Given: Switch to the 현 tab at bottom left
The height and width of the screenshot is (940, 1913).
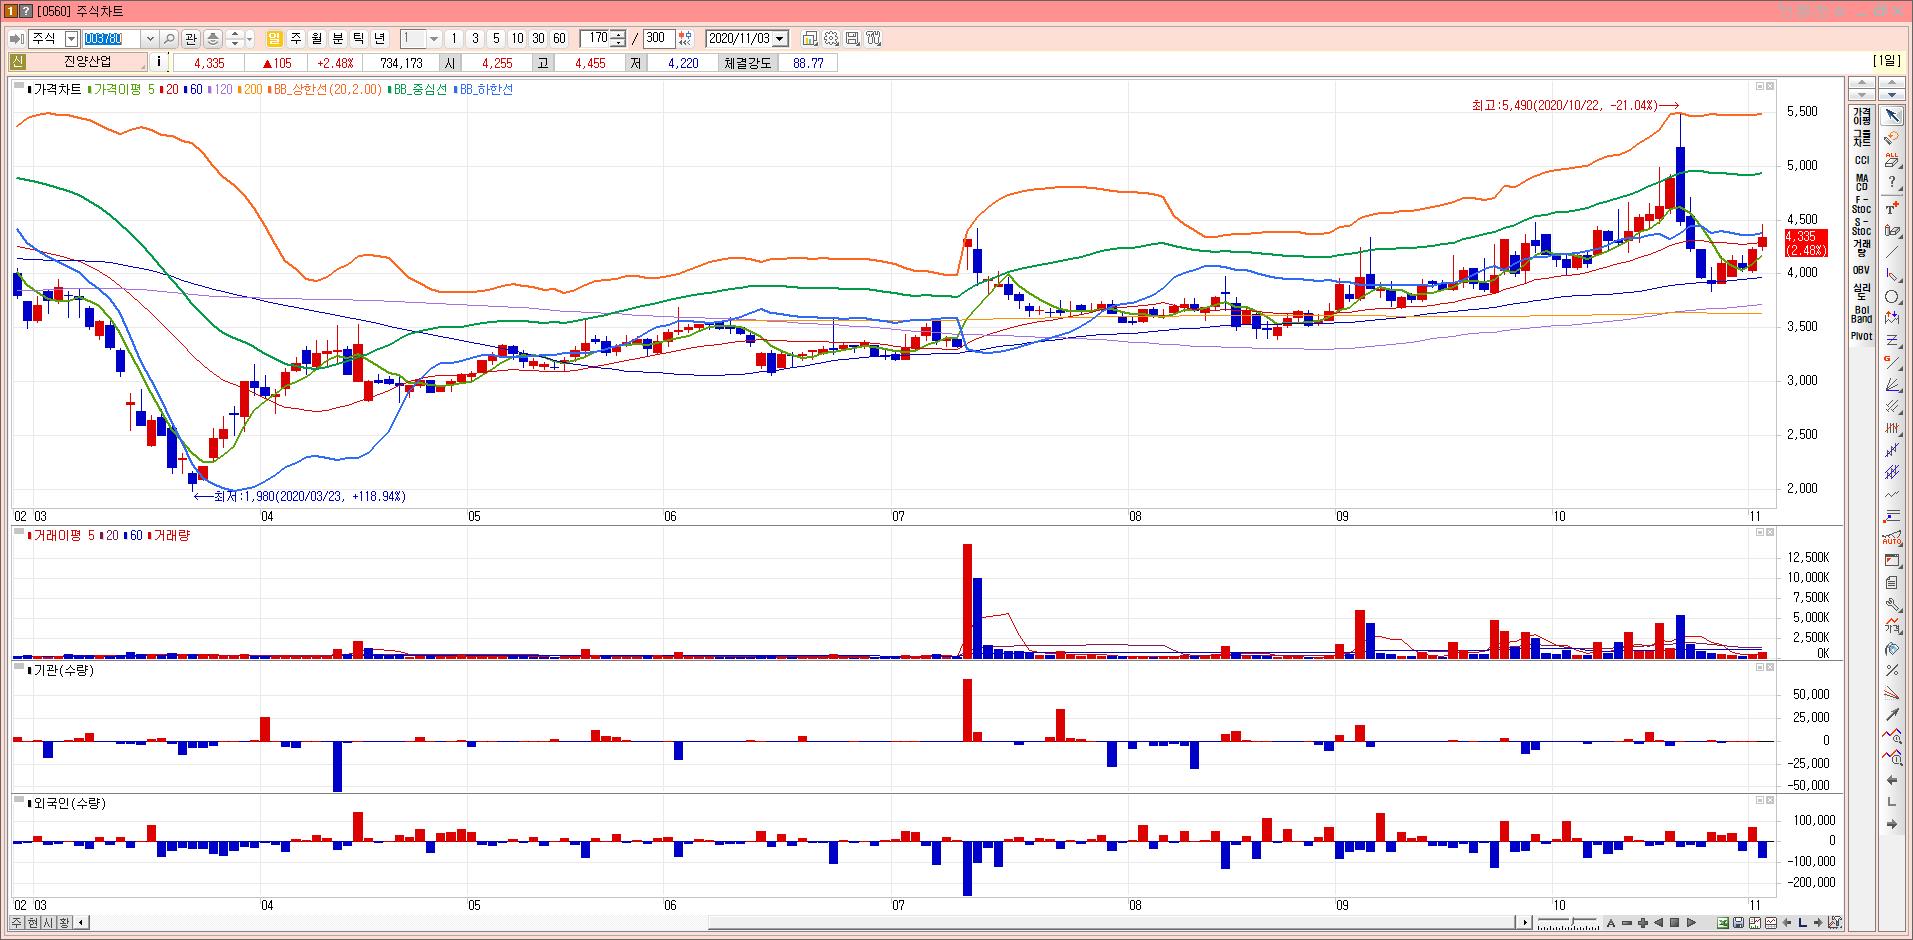Looking at the screenshot, I should (x=33, y=922).
